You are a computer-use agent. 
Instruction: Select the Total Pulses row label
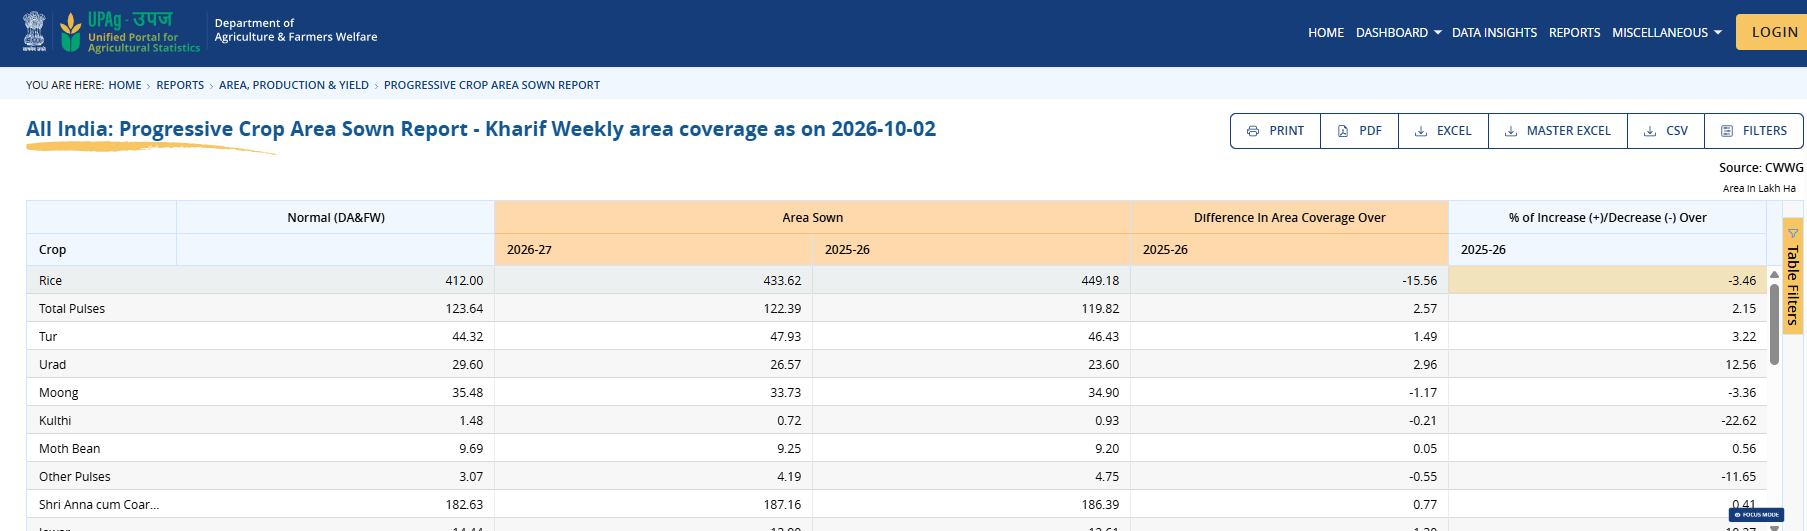[72, 309]
